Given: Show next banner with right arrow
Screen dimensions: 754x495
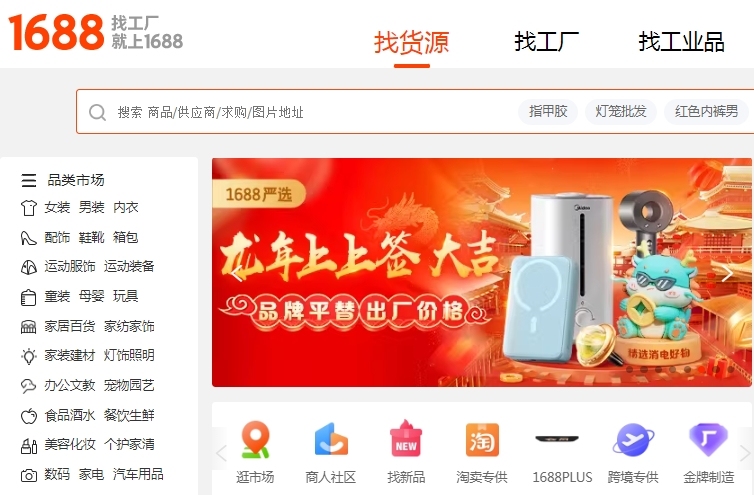Looking at the screenshot, I should coord(727,273).
